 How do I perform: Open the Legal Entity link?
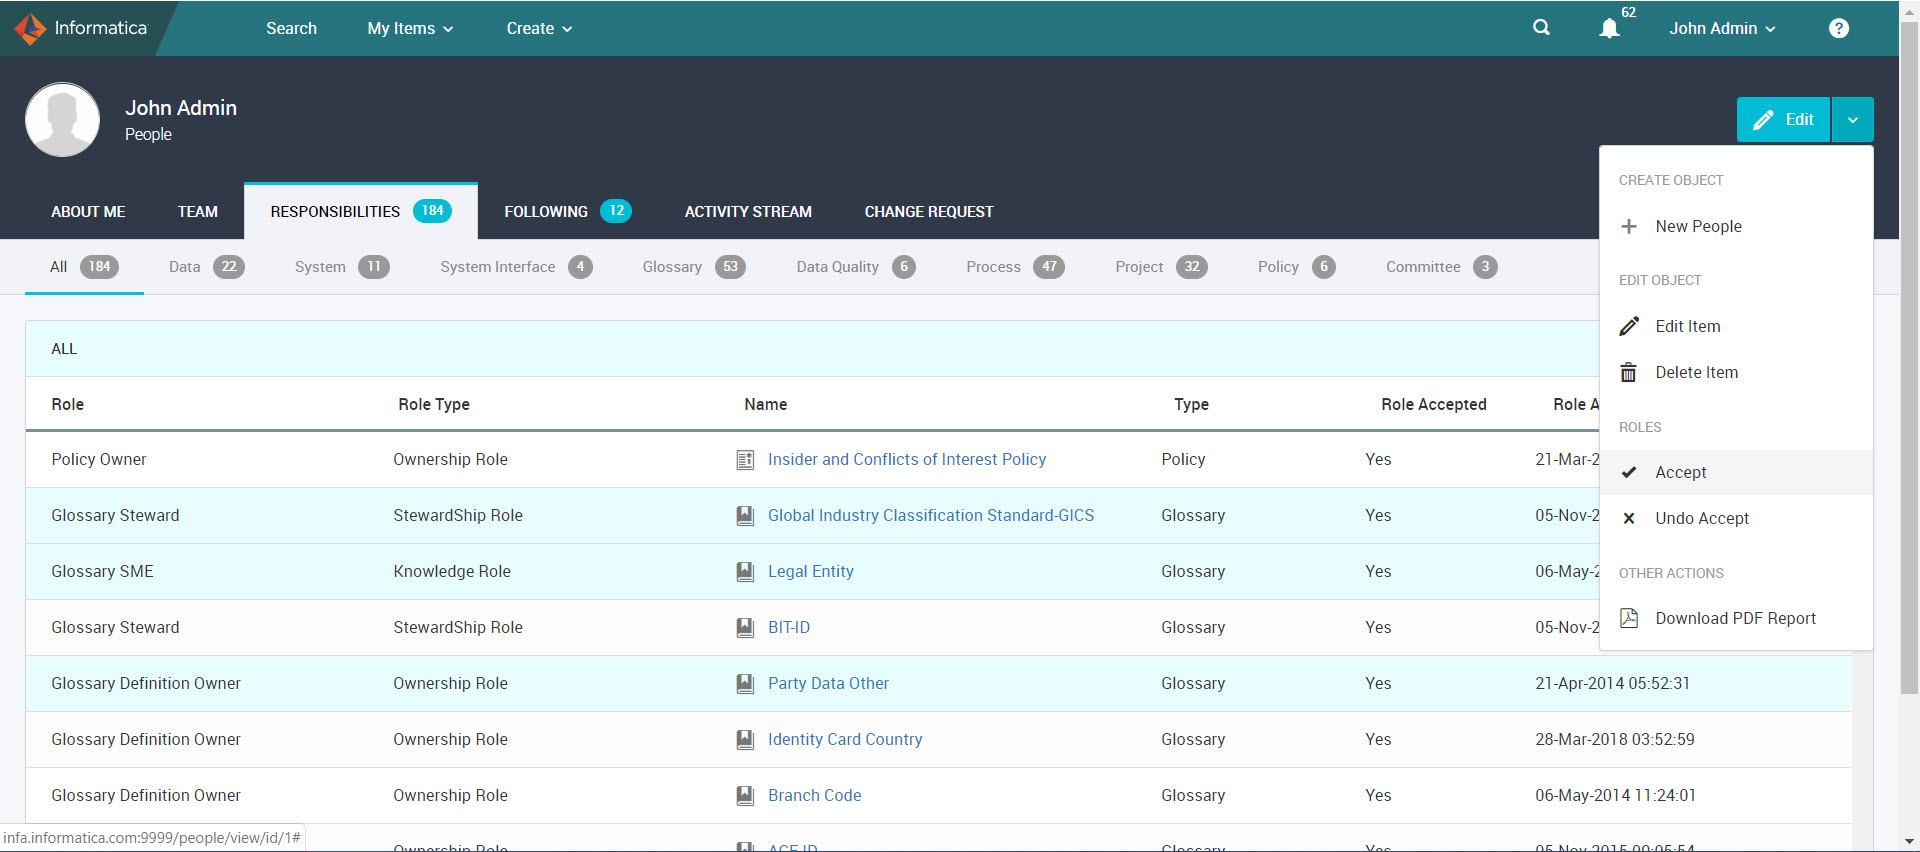pos(811,572)
